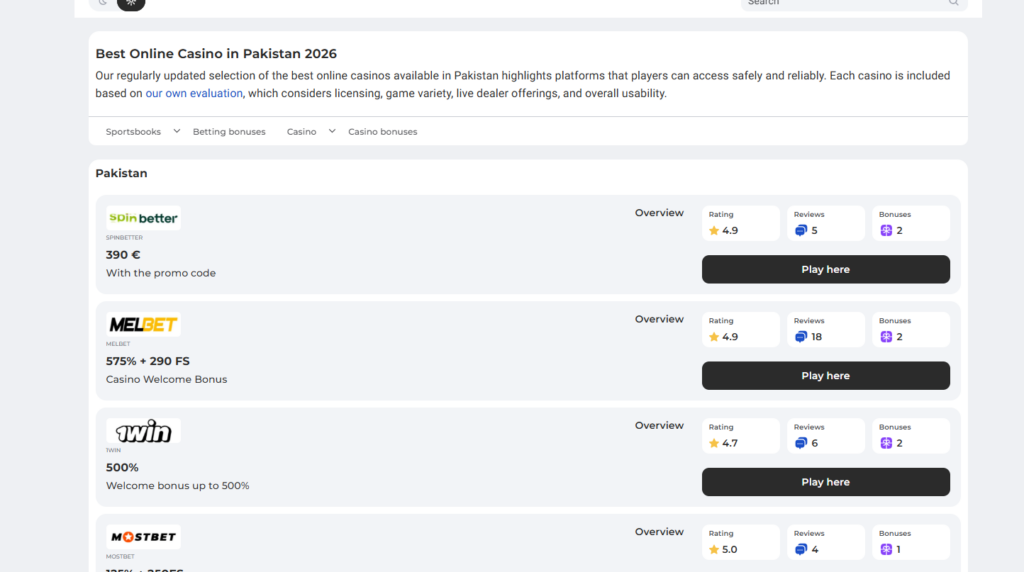
Task: Open the Casino bonuses menu item
Action: point(383,132)
